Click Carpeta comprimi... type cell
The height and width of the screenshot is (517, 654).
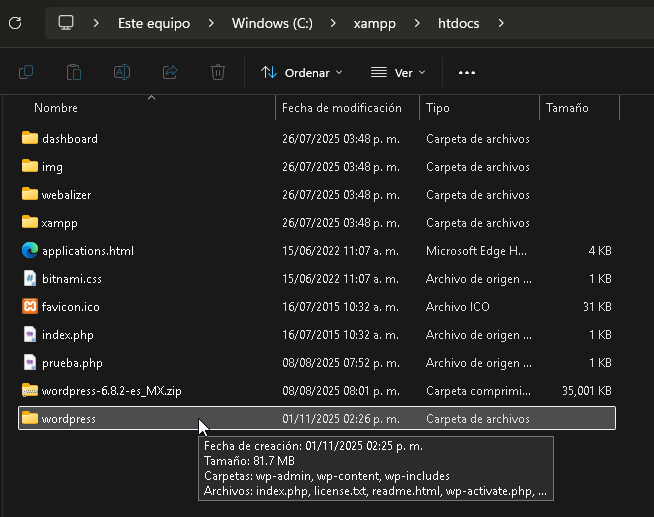pyautogui.click(x=478, y=391)
